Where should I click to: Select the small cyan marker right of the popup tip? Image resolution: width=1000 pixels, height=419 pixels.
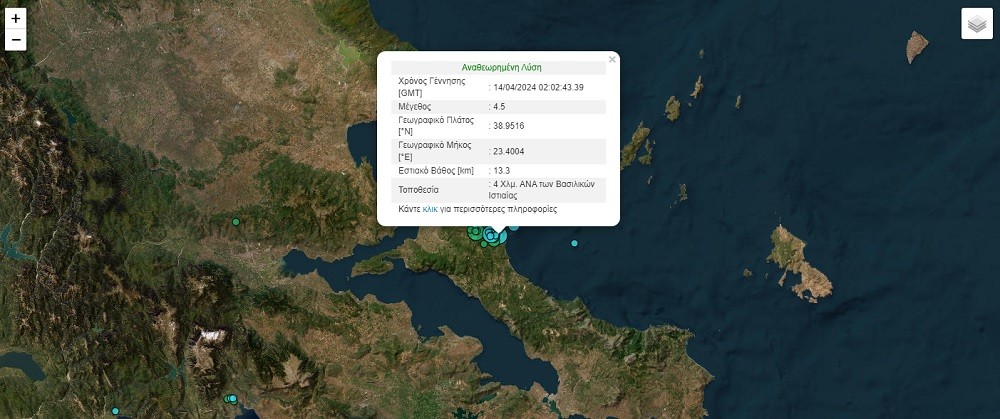pos(514,226)
